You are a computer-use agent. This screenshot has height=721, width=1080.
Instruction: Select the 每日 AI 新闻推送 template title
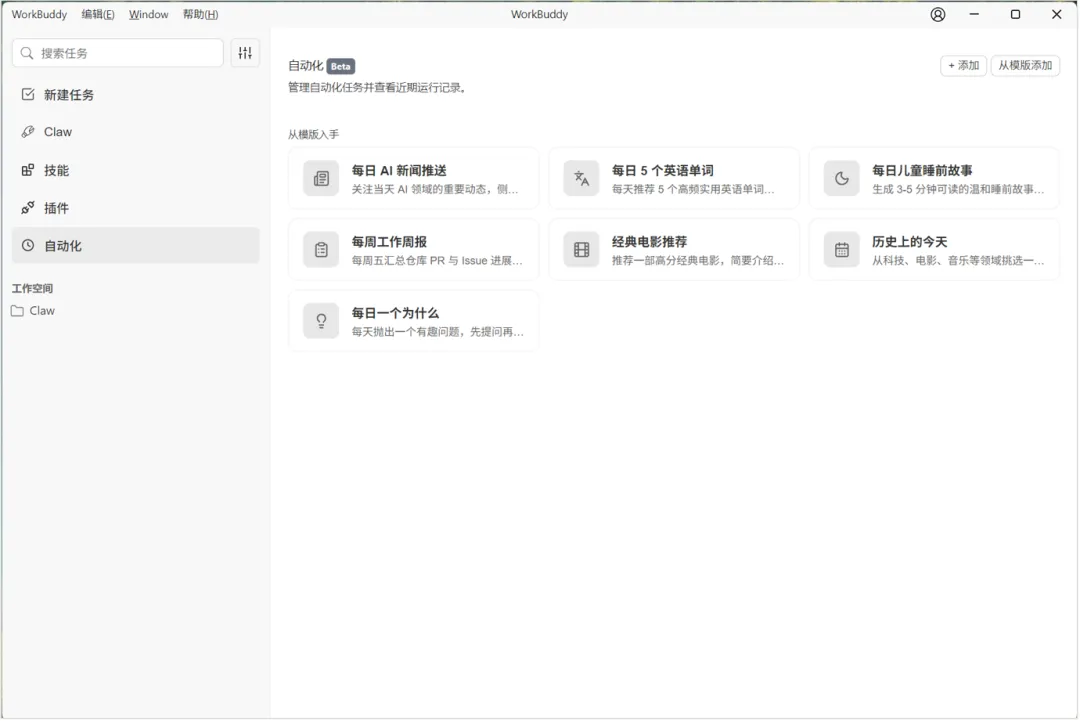[x=399, y=171]
